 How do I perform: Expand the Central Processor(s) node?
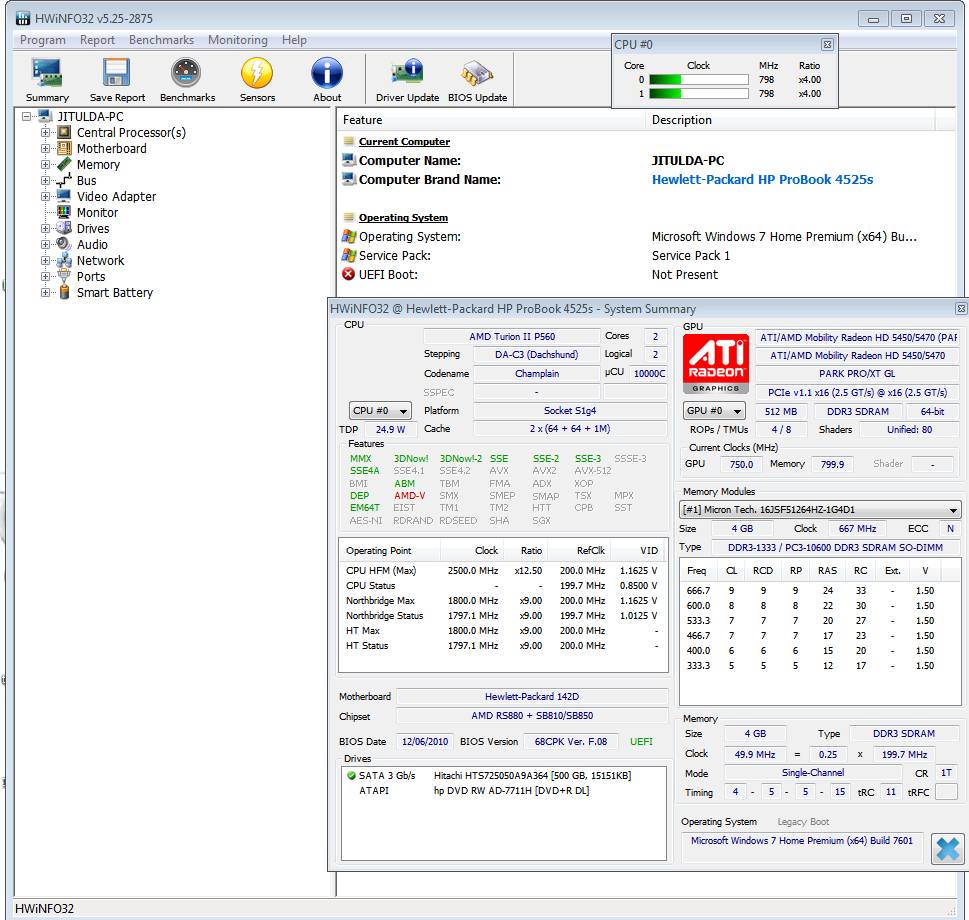coord(45,132)
